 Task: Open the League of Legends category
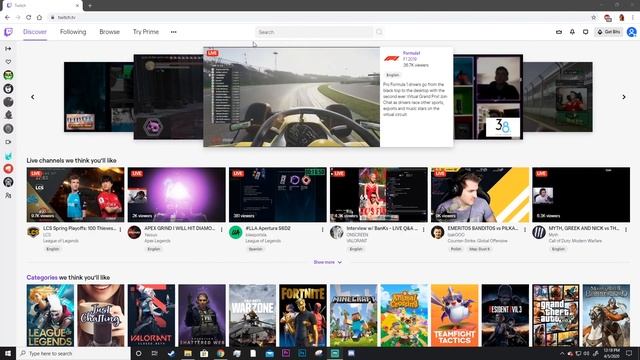pos(50,316)
